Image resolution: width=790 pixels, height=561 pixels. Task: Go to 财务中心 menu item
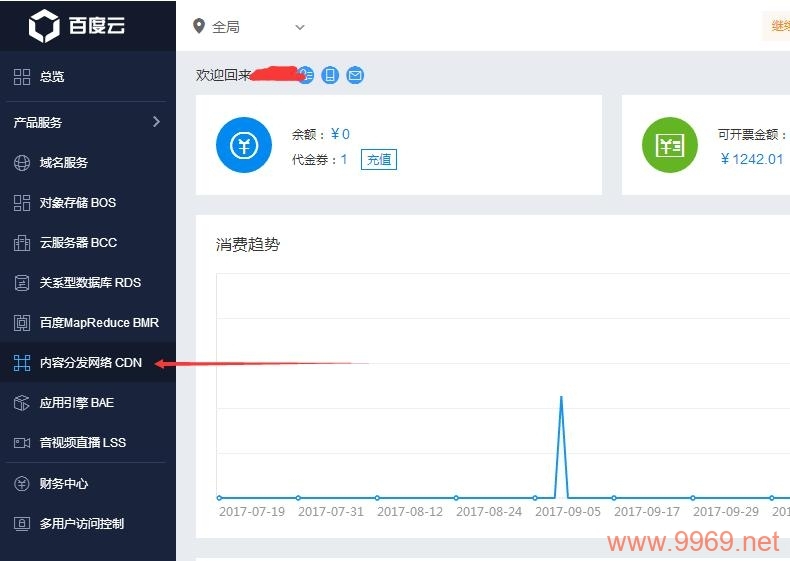(88, 483)
